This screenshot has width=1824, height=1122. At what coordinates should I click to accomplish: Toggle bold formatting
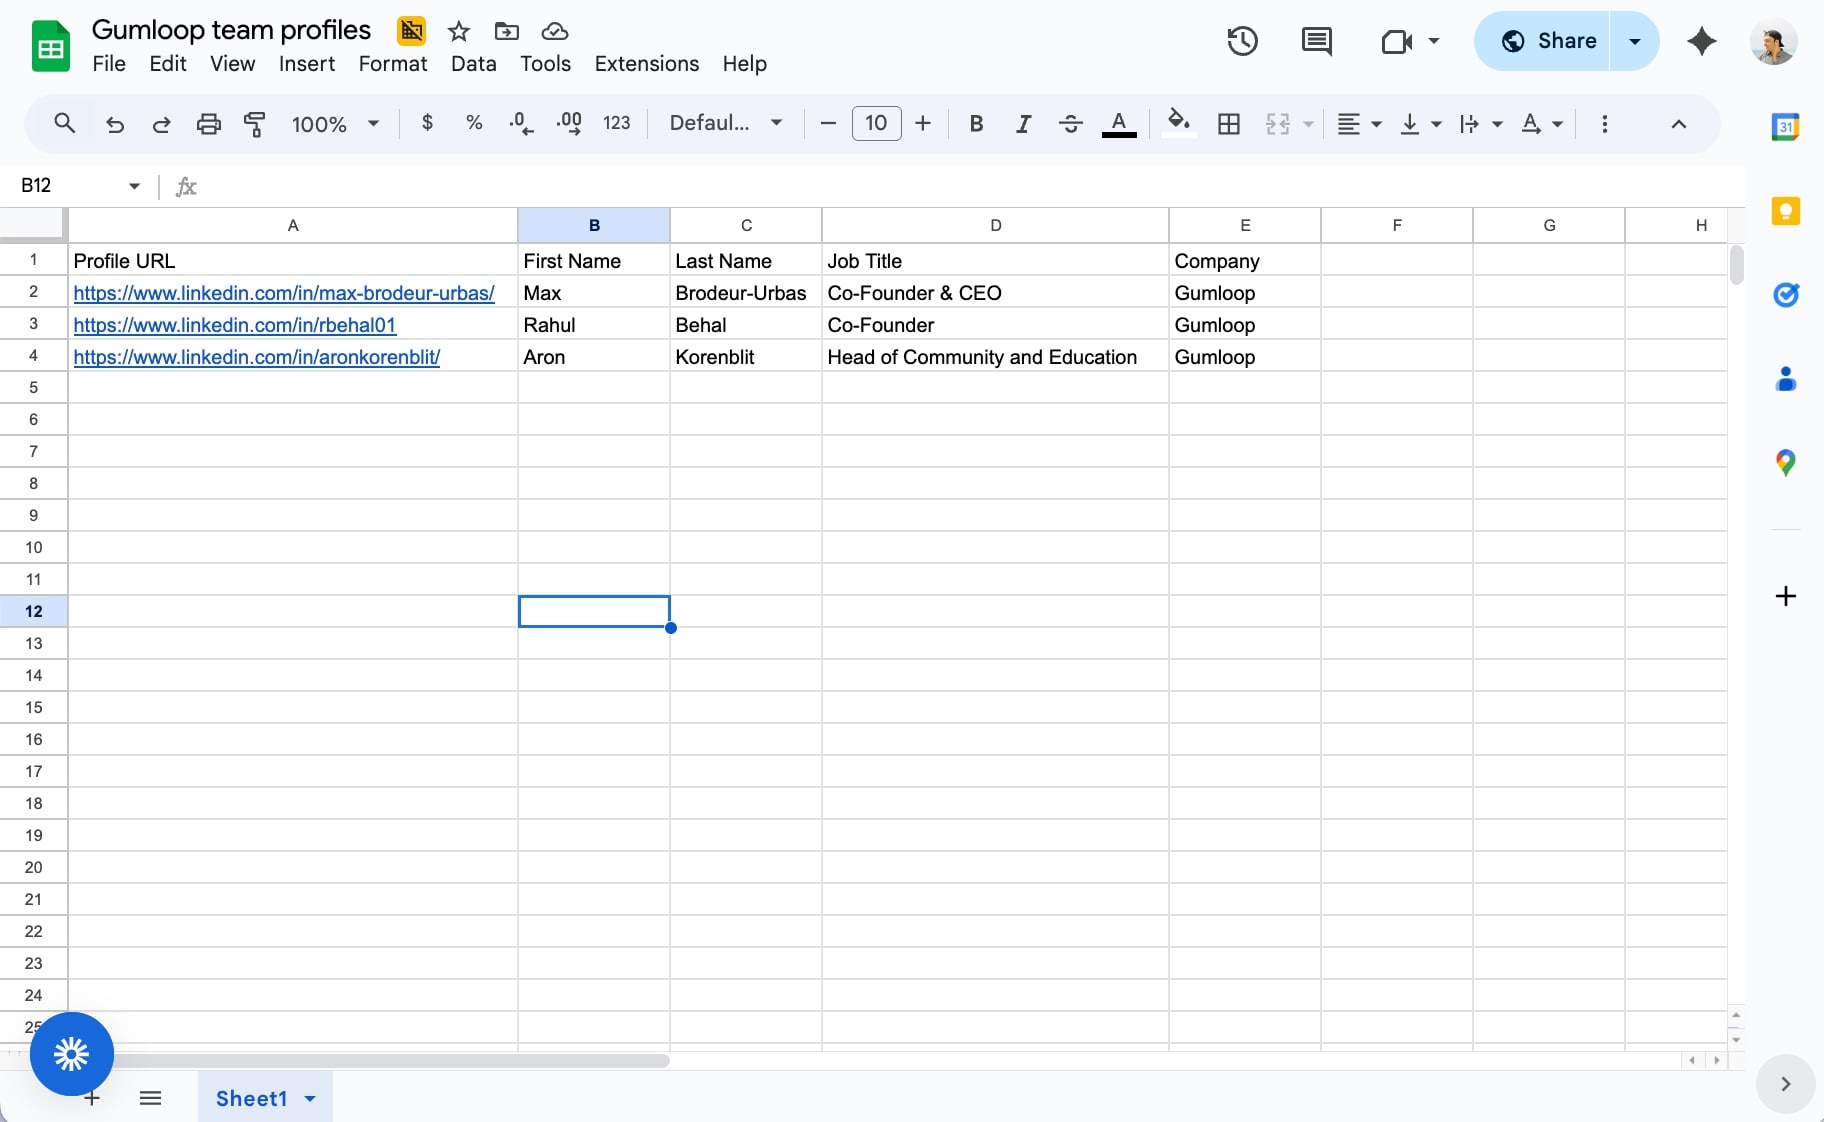click(976, 124)
